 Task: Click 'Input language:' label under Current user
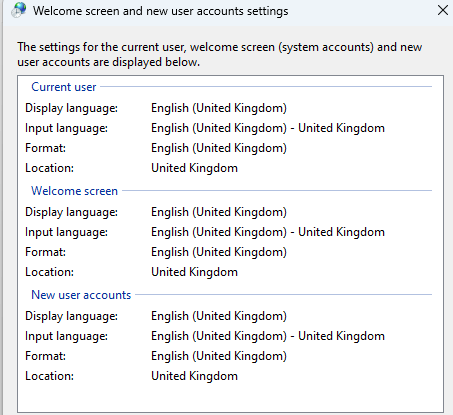coord(66,128)
